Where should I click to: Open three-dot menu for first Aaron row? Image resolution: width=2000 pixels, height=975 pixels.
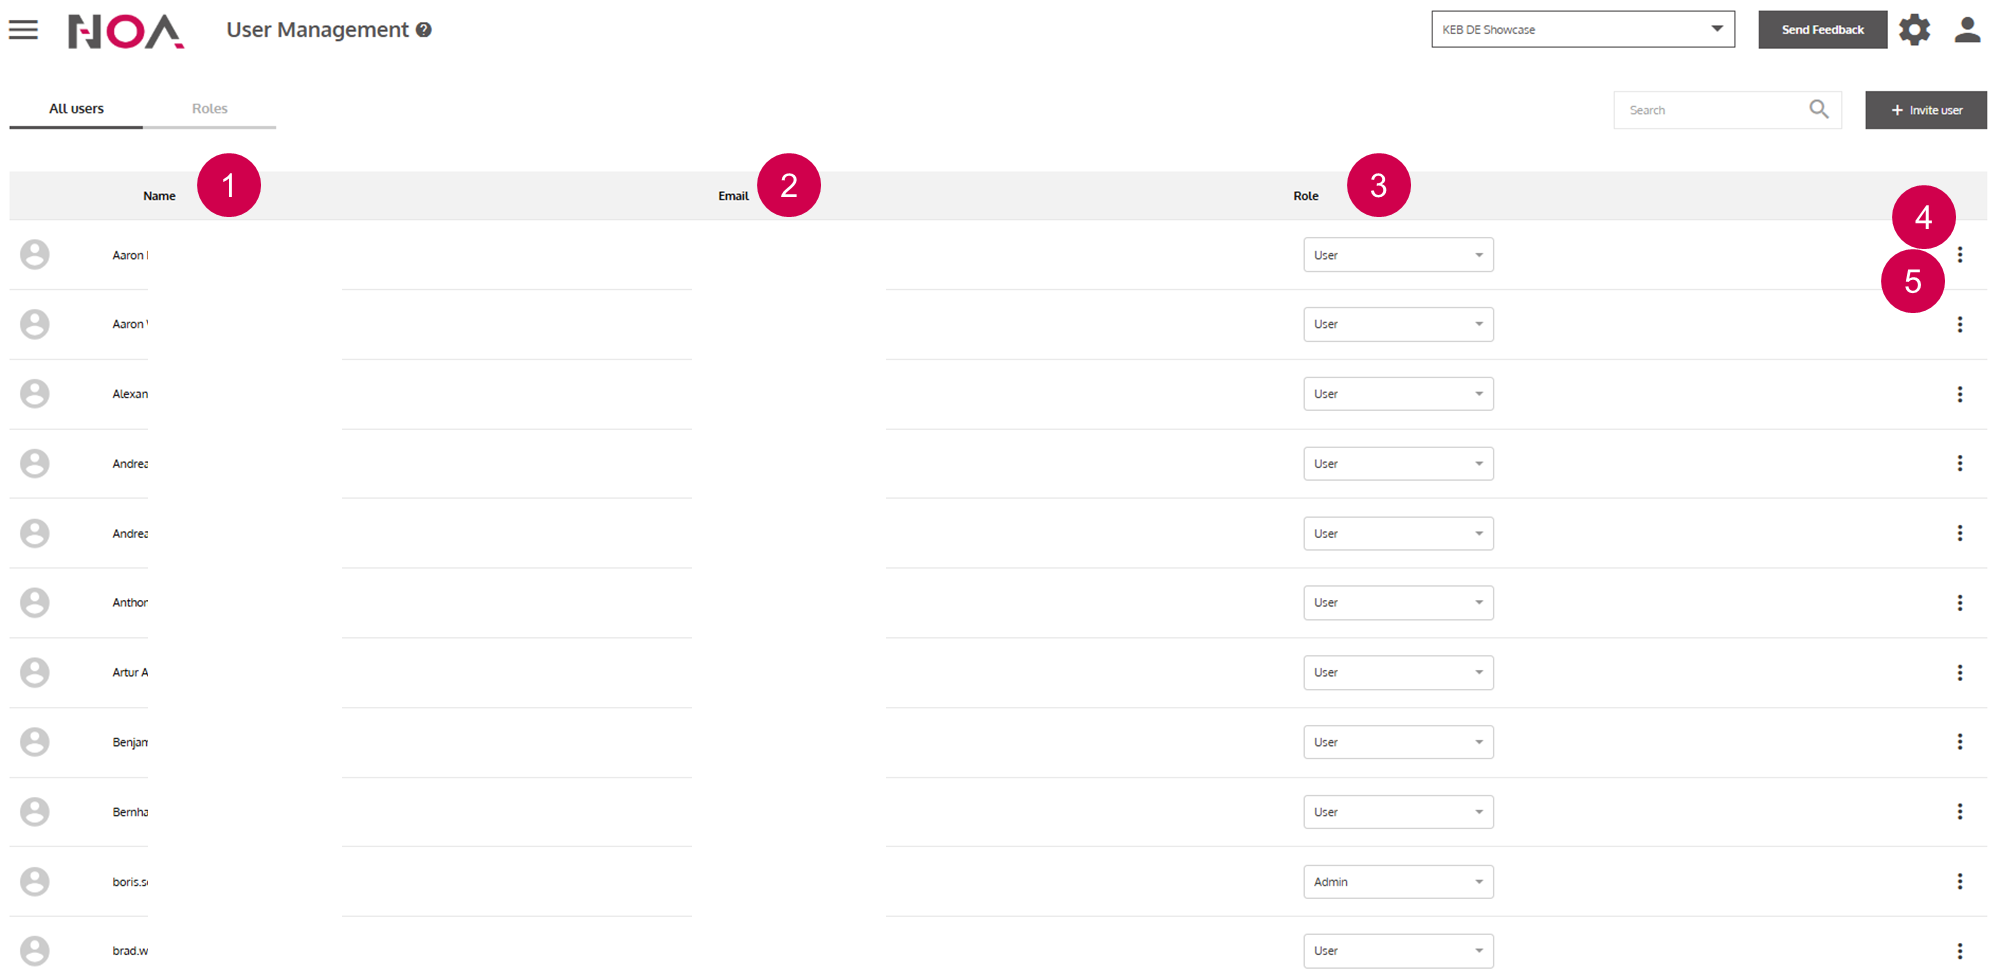pos(1959,255)
